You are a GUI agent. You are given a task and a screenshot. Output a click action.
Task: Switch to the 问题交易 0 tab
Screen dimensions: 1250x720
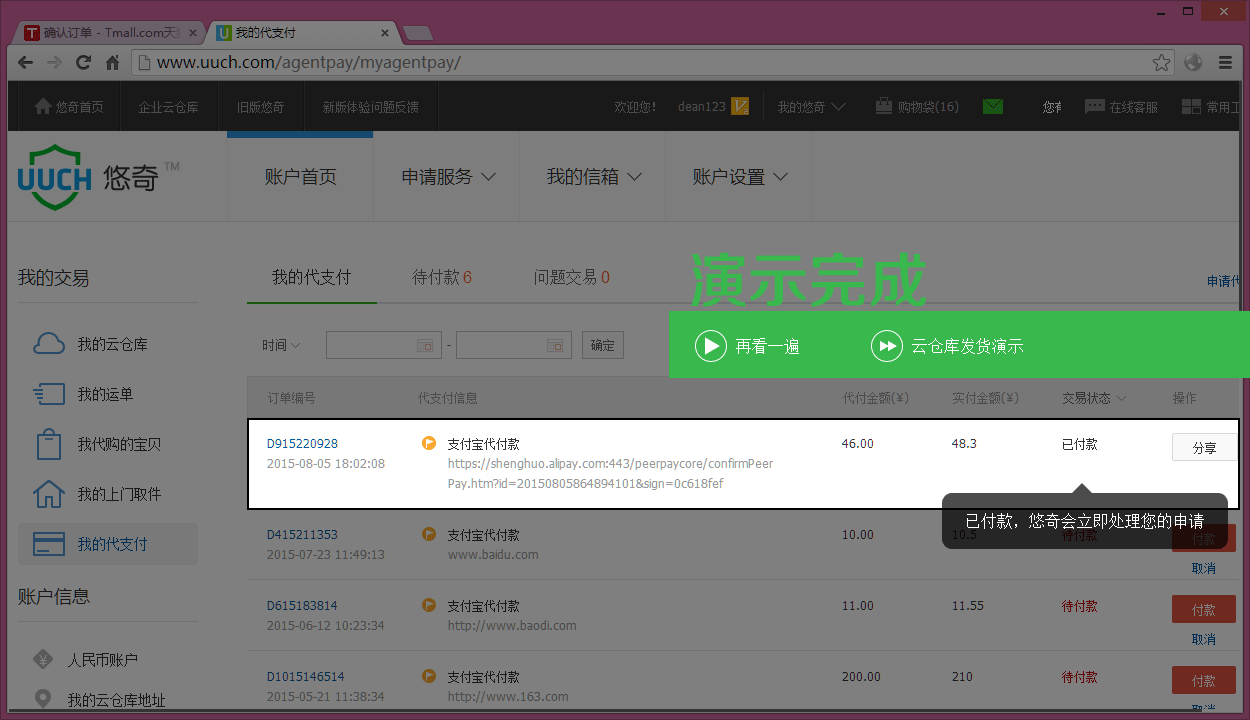point(571,277)
